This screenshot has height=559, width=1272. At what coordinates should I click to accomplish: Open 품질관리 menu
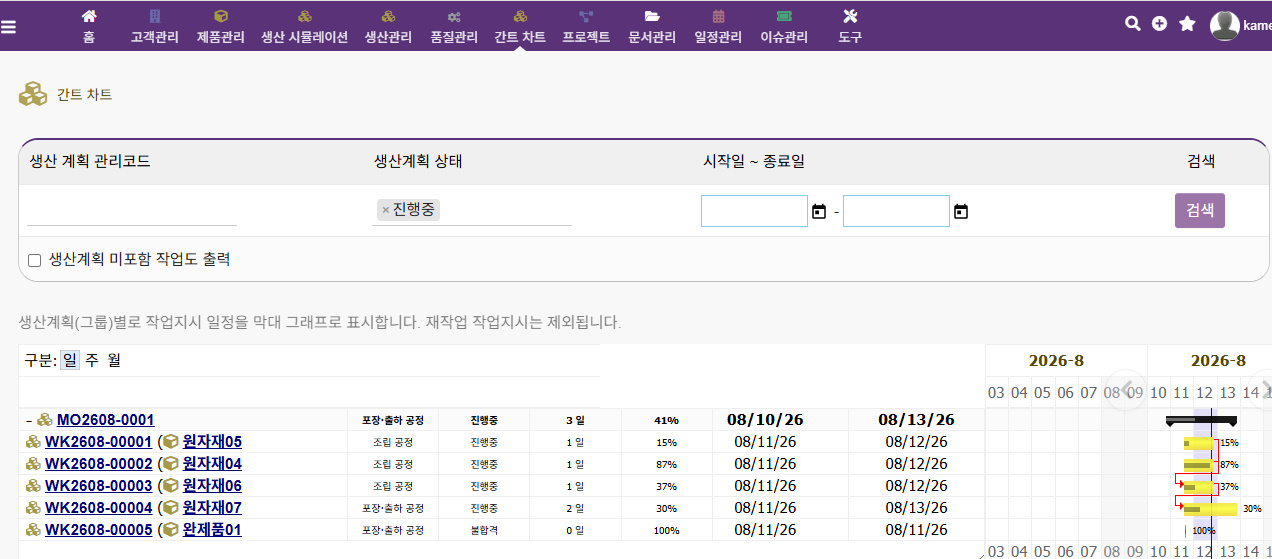pos(454,27)
